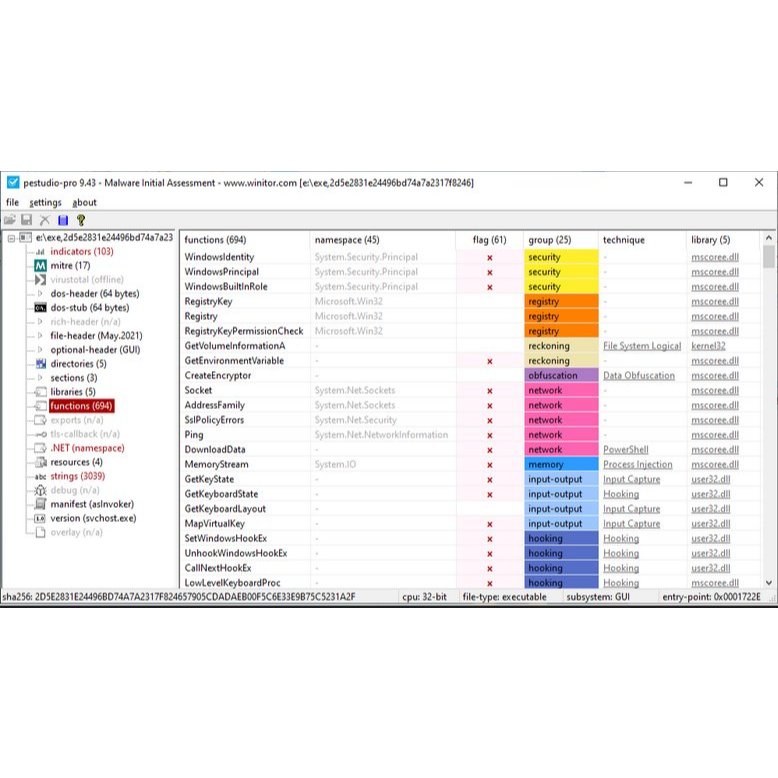Click the help question mark toolbar icon

coord(81,220)
